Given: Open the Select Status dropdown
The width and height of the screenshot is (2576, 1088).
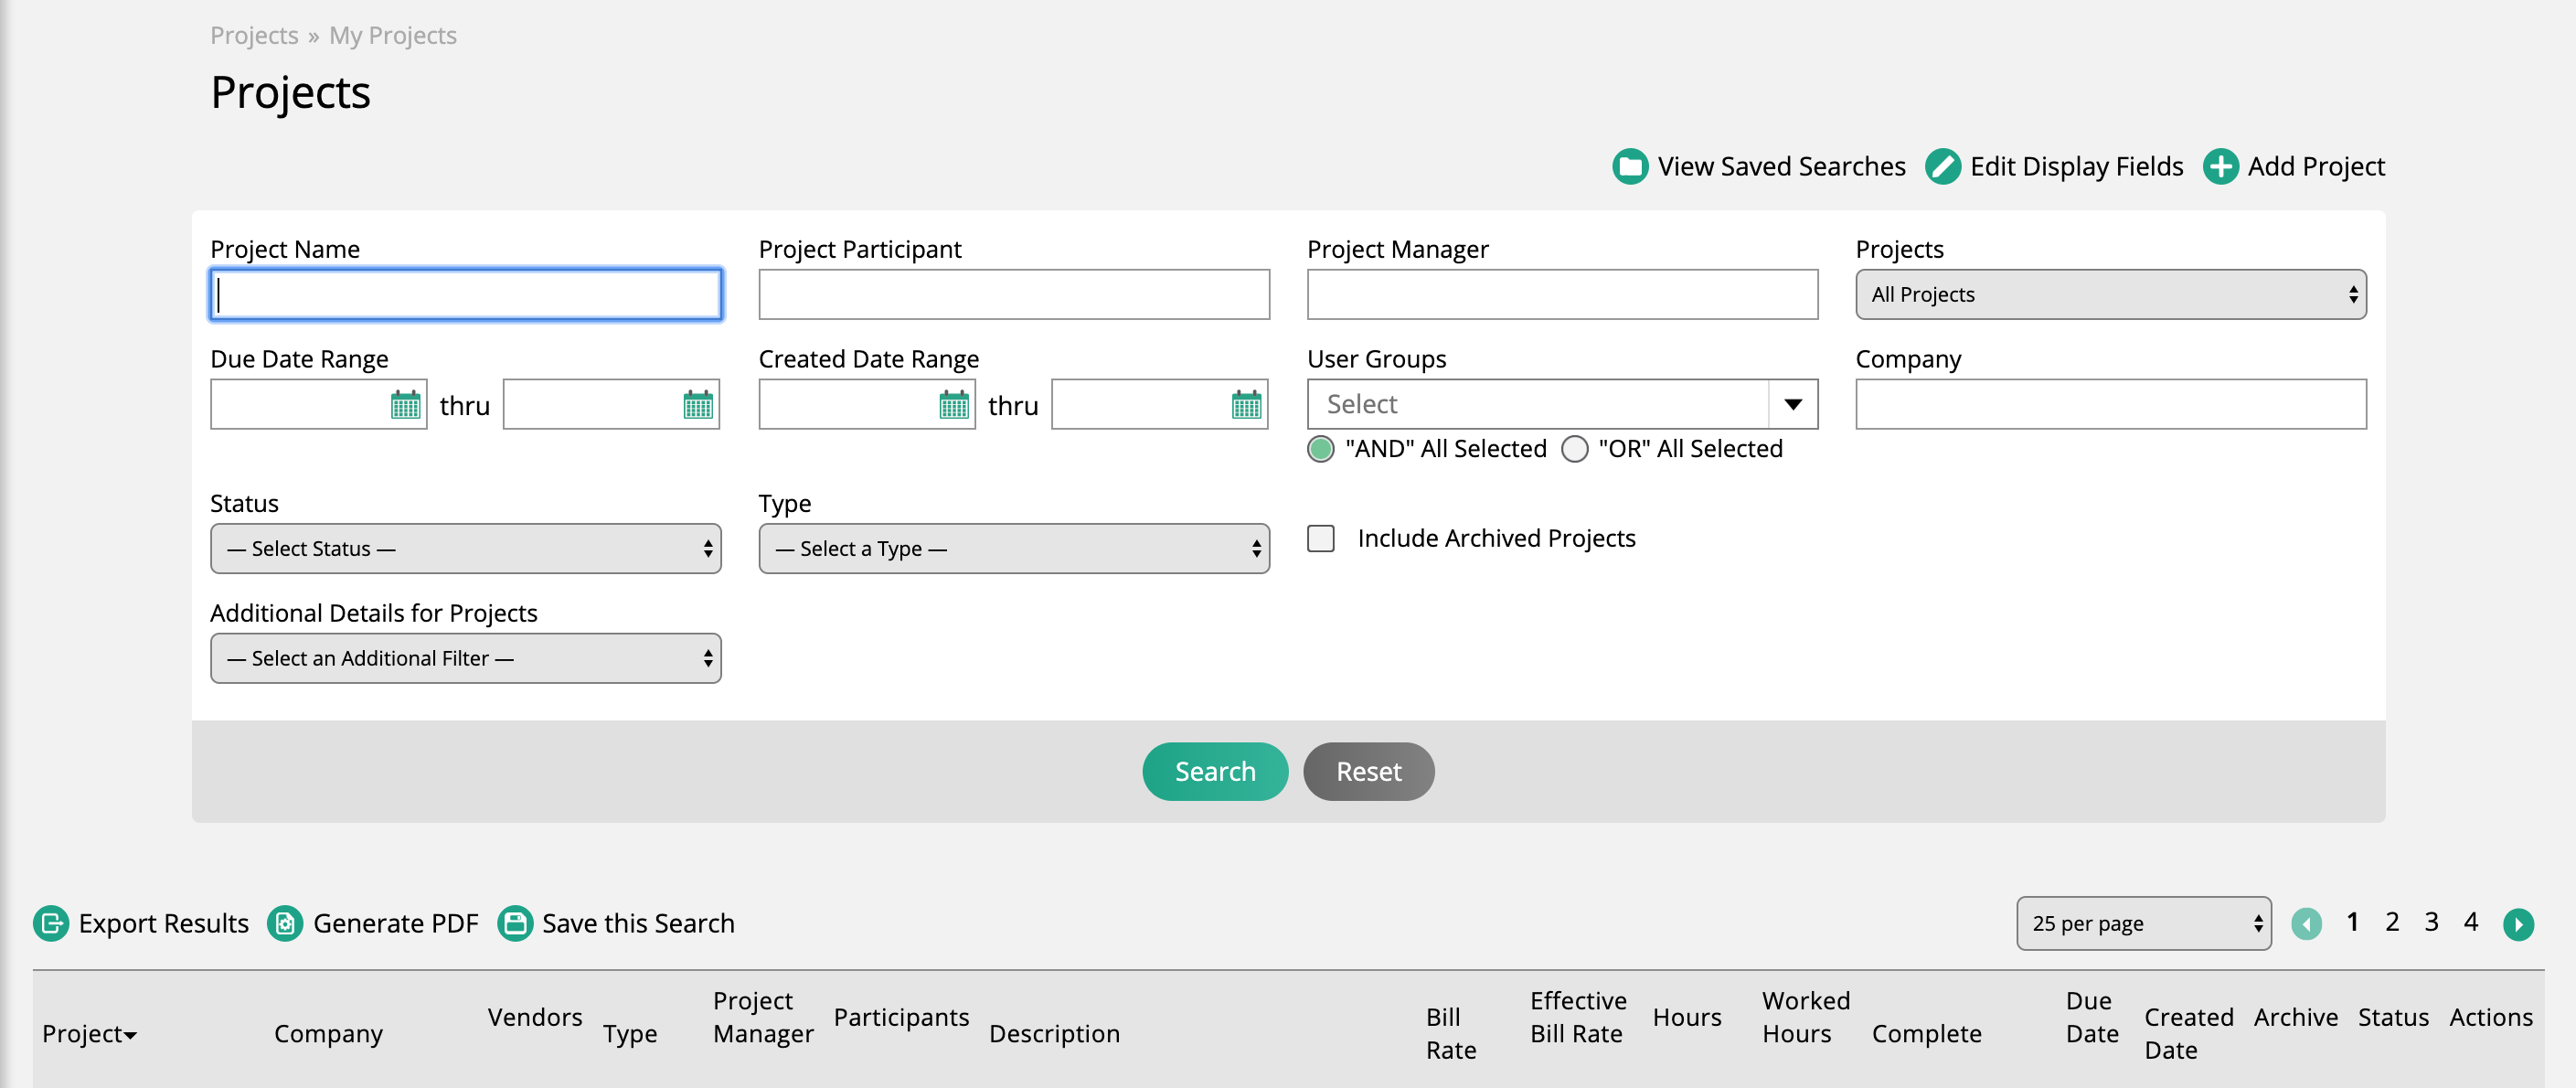Looking at the screenshot, I should tap(465, 548).
